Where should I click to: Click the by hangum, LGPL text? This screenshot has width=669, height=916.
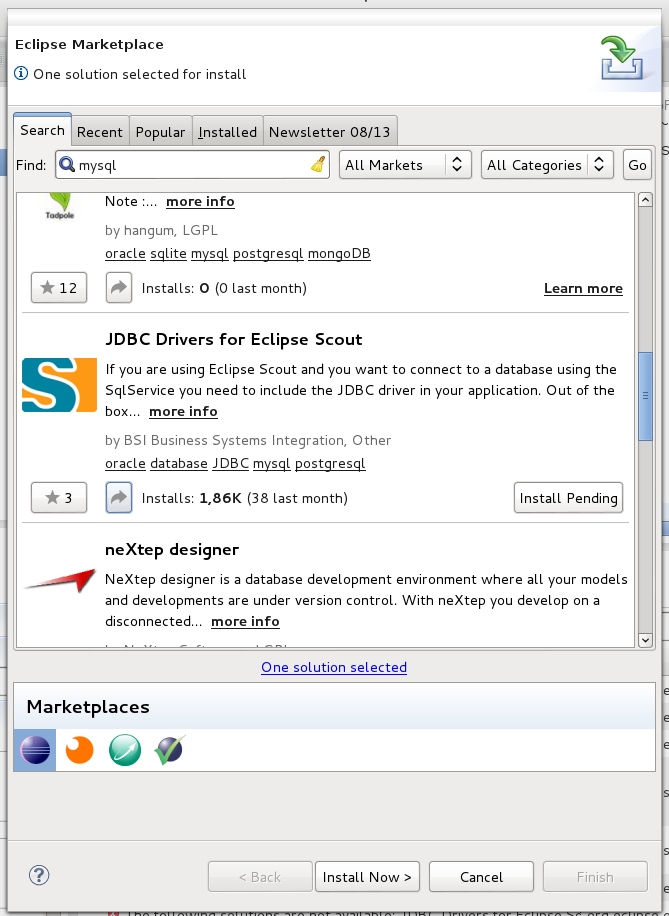pos(161,230)
